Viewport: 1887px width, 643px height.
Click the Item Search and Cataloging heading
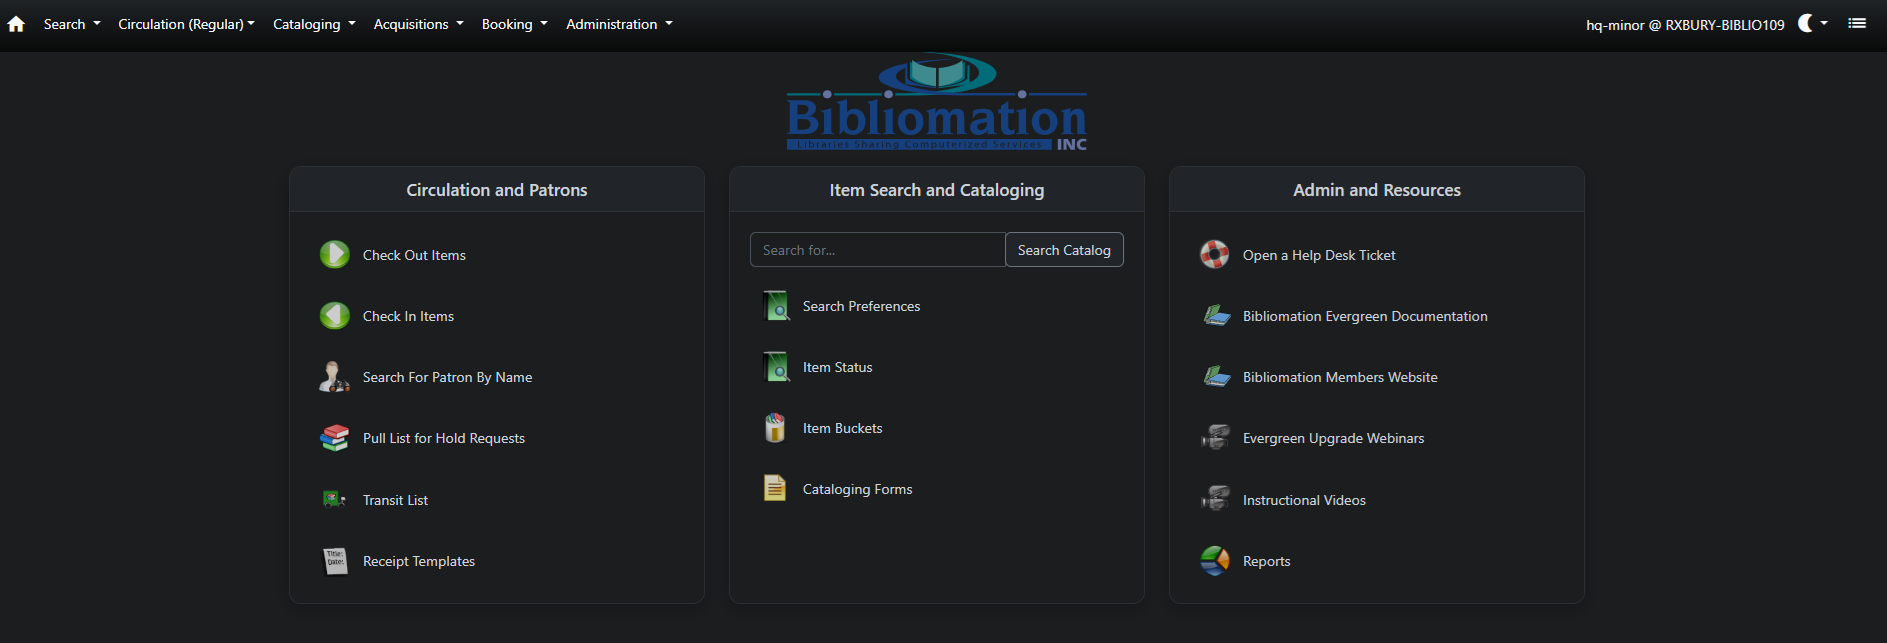[936, 190]
